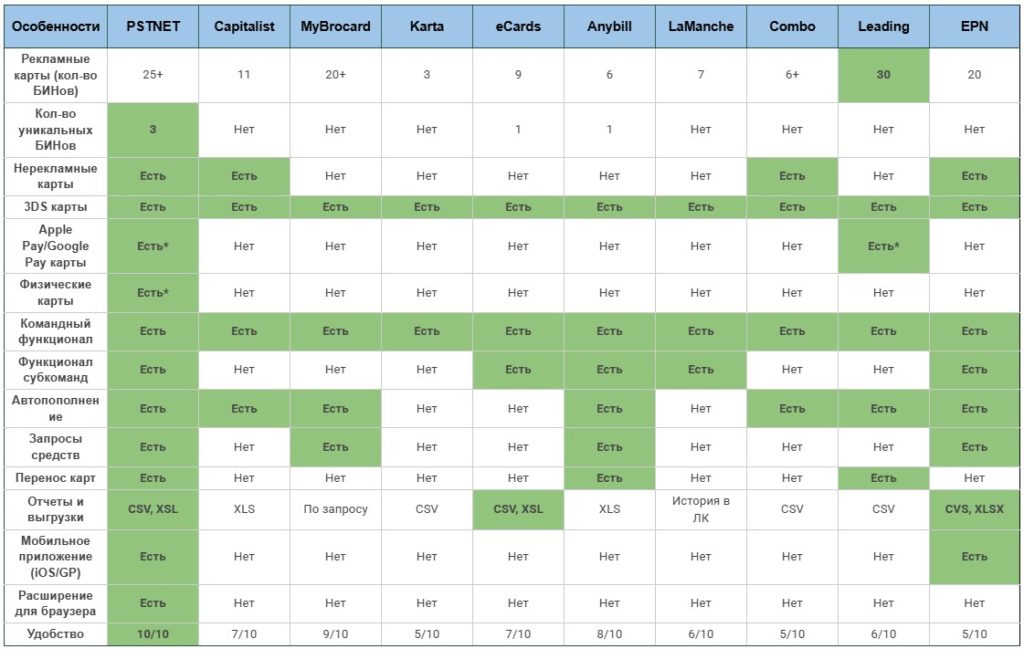Select PSTNET unique BINs cell showing 3
The image size is (1024, 649).
[x=153, y=130]
